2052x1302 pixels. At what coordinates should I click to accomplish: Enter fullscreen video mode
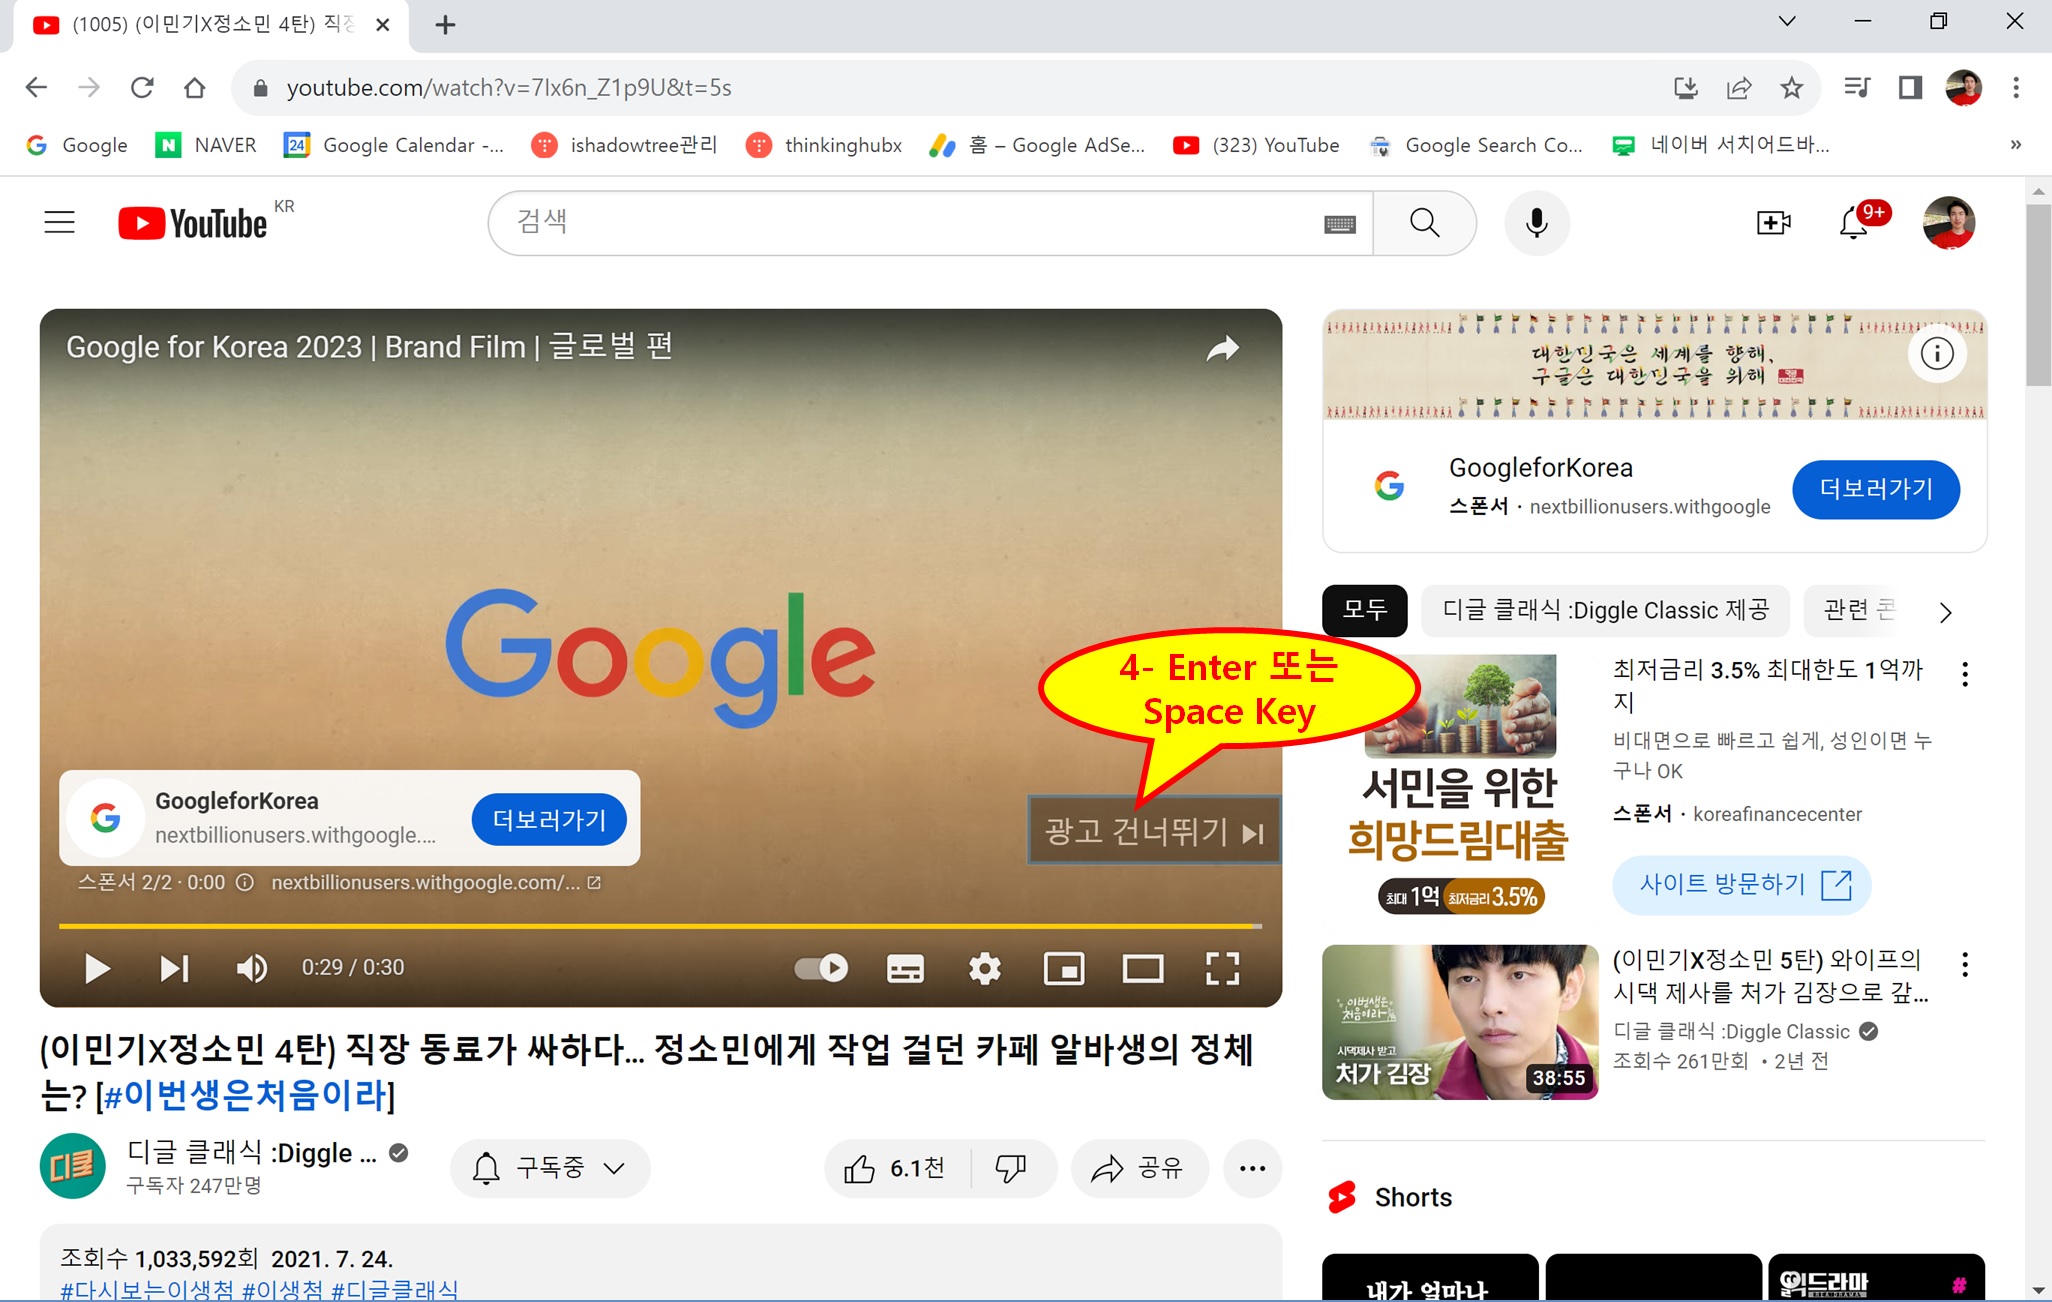[x=1222, y=968]
